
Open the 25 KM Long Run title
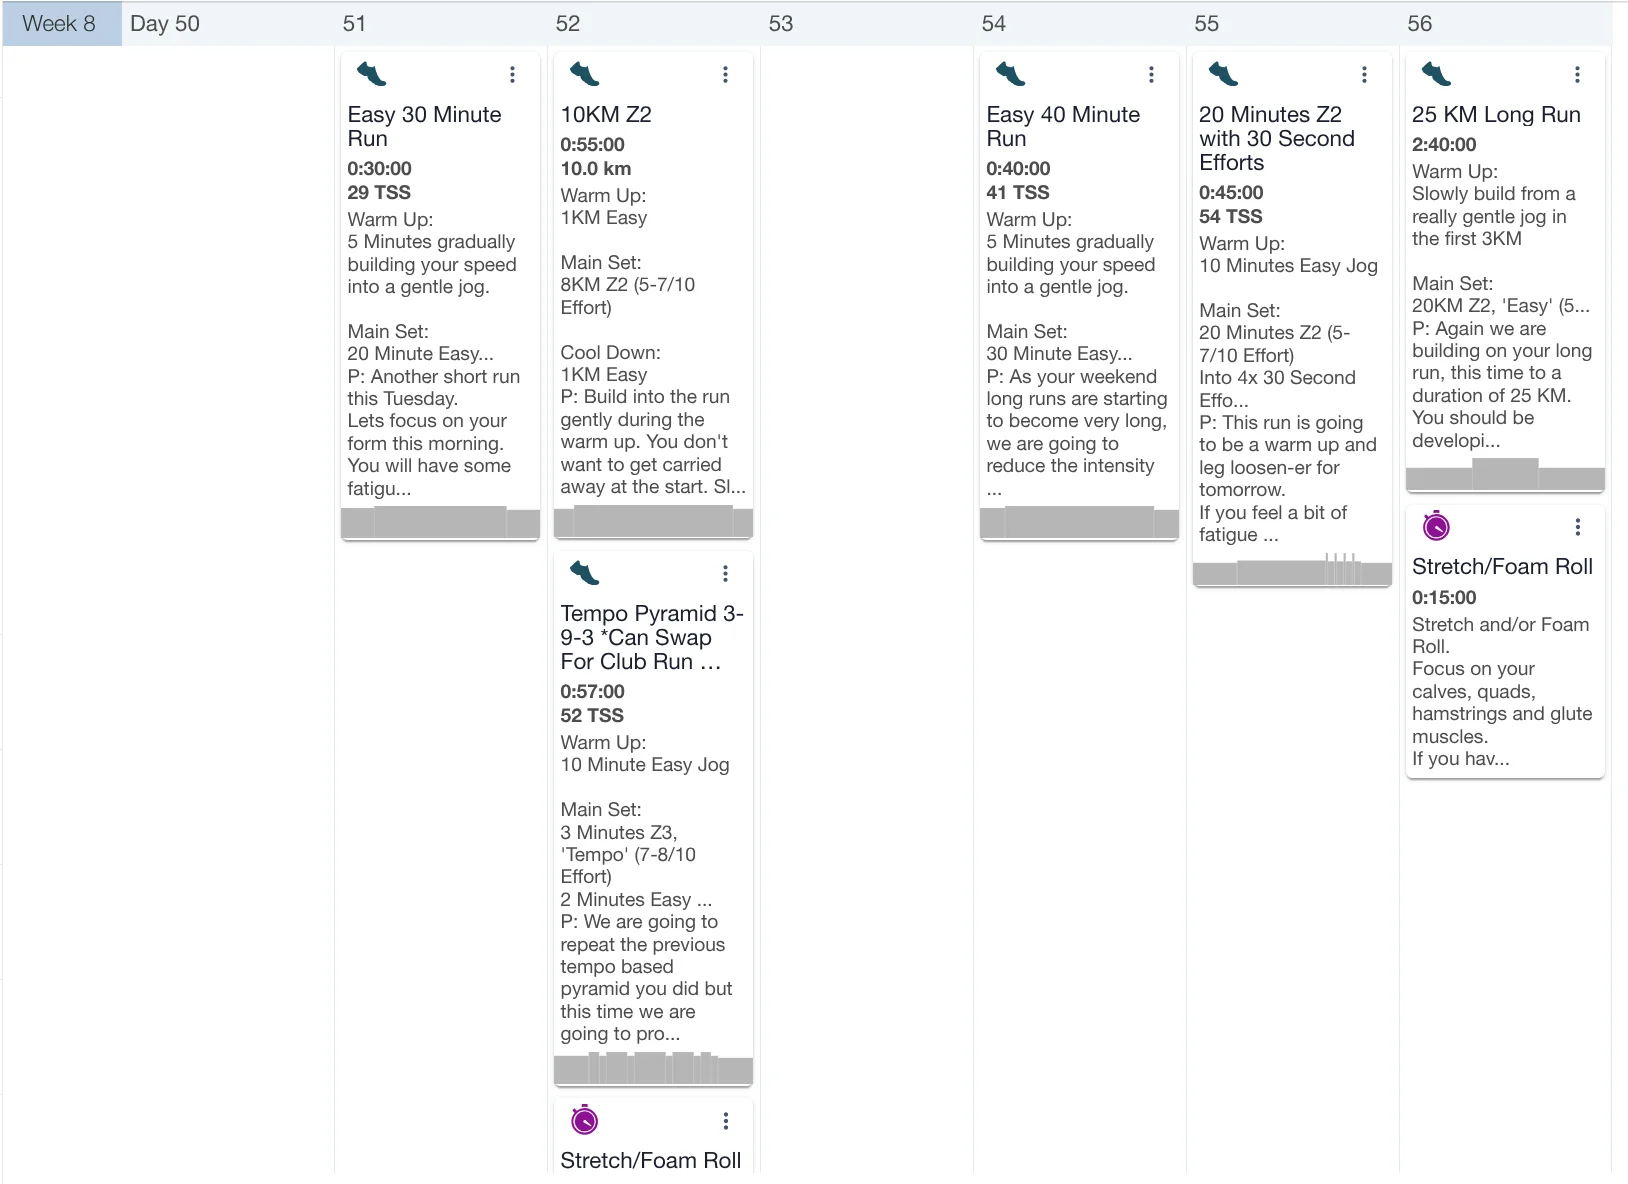click(x=1495, y=115)
